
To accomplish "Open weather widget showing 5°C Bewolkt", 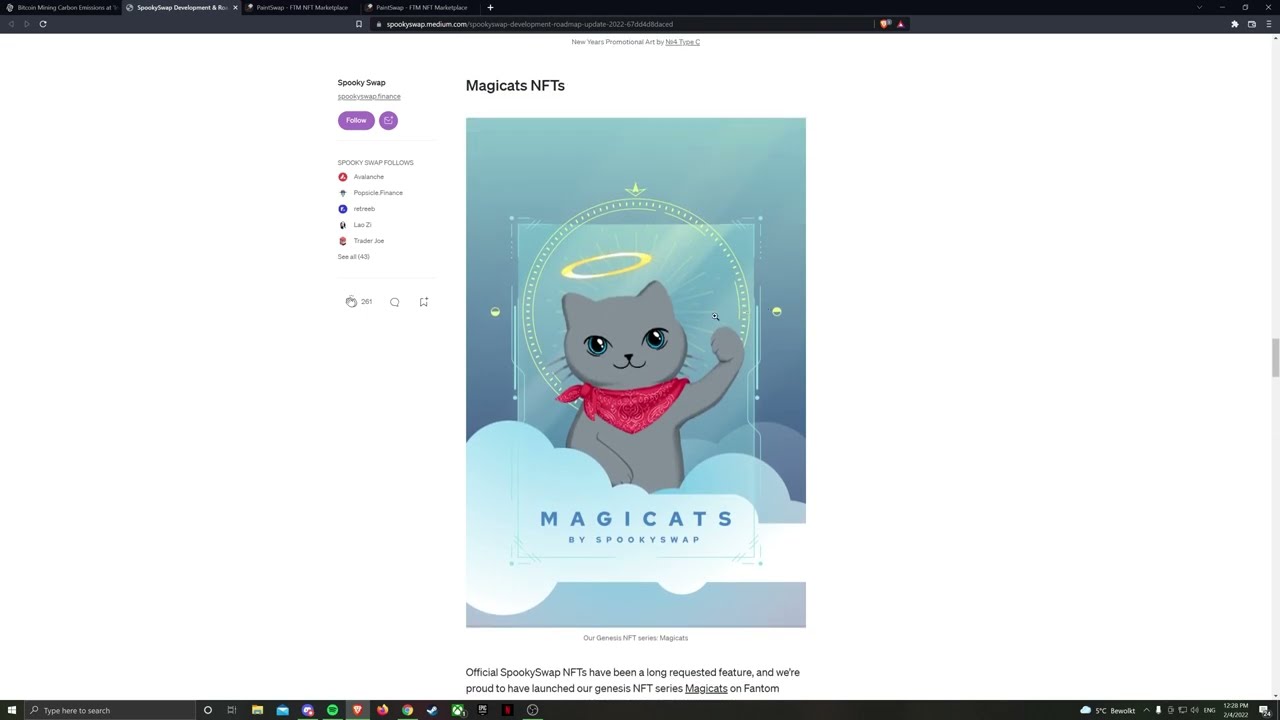I will click(1107, 710).
